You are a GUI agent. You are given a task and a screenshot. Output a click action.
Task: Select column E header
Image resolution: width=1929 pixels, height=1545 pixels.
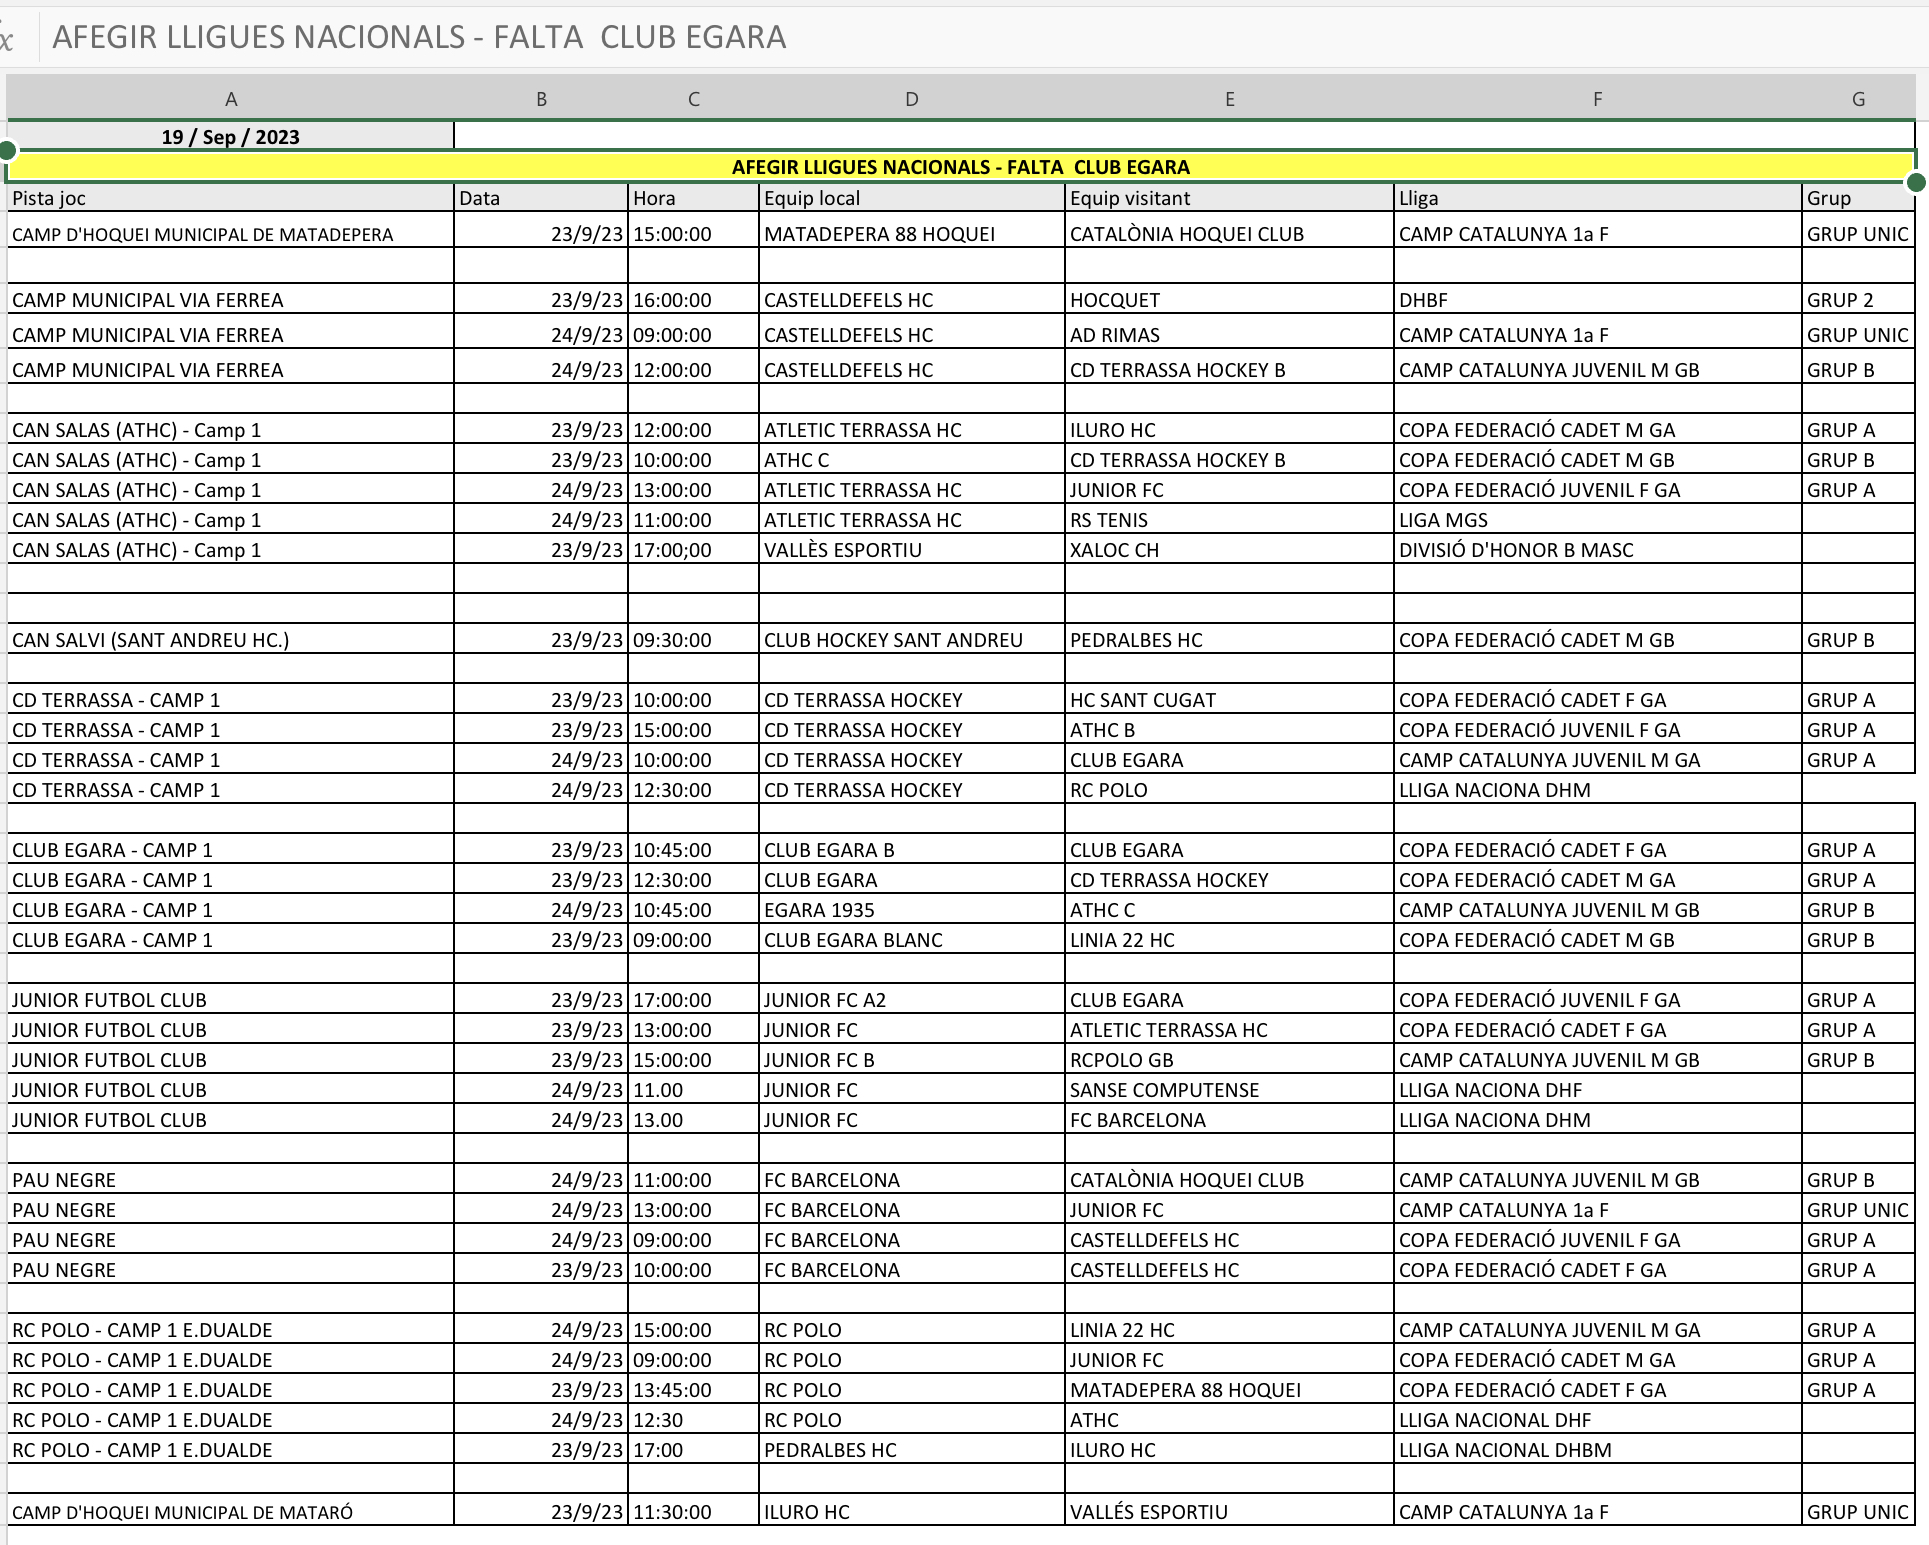1230,99
